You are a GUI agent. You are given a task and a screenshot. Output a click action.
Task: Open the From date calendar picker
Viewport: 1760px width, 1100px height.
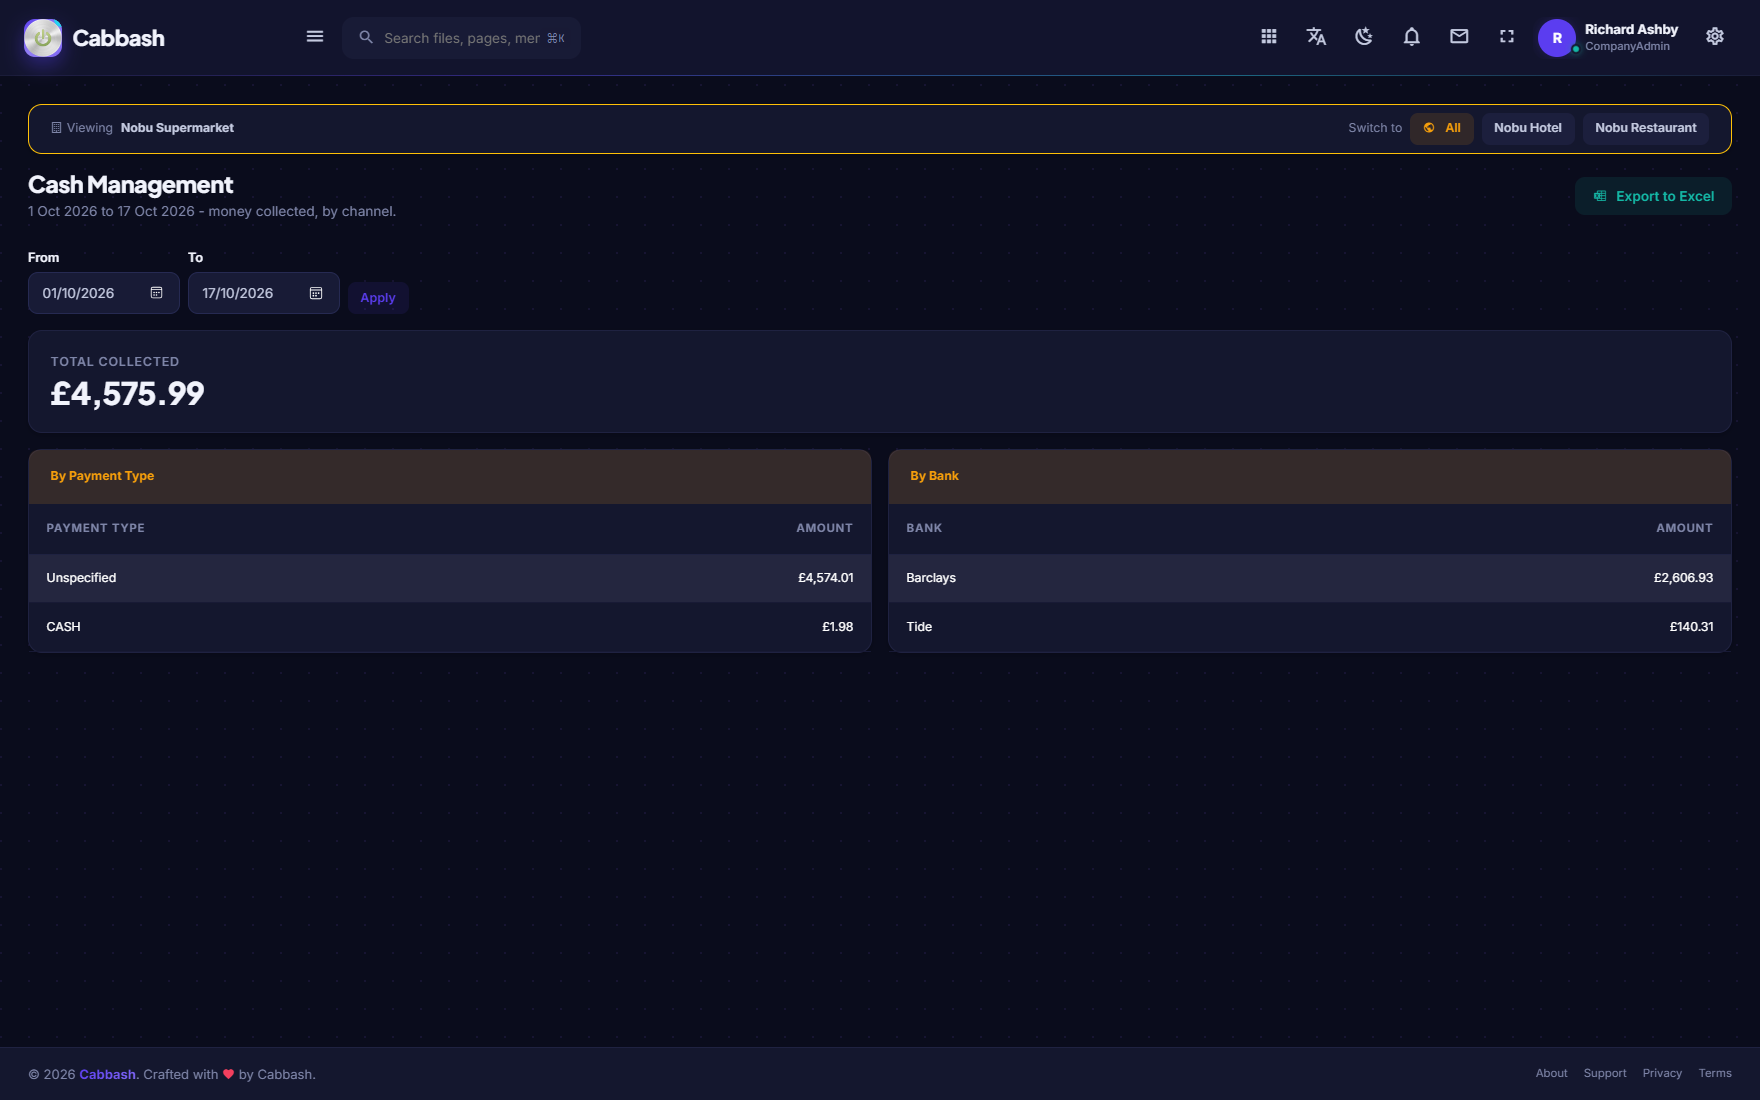[x=157, y=293]
